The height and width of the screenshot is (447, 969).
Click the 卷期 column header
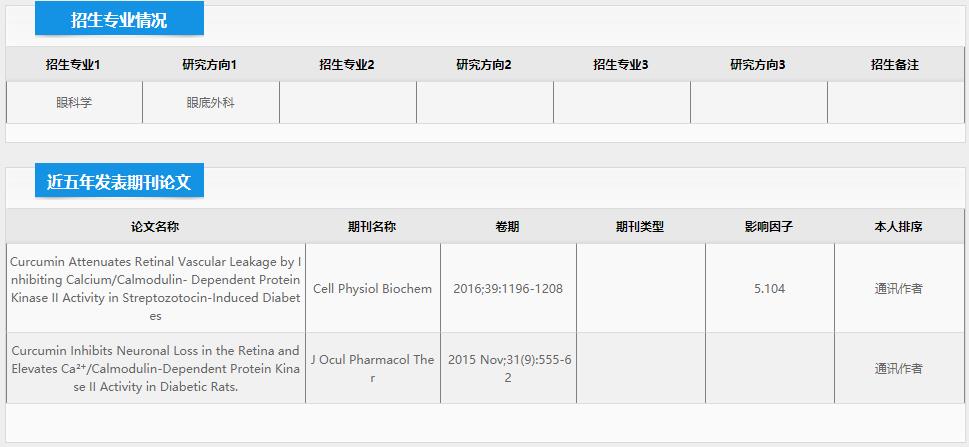point(507,227)
